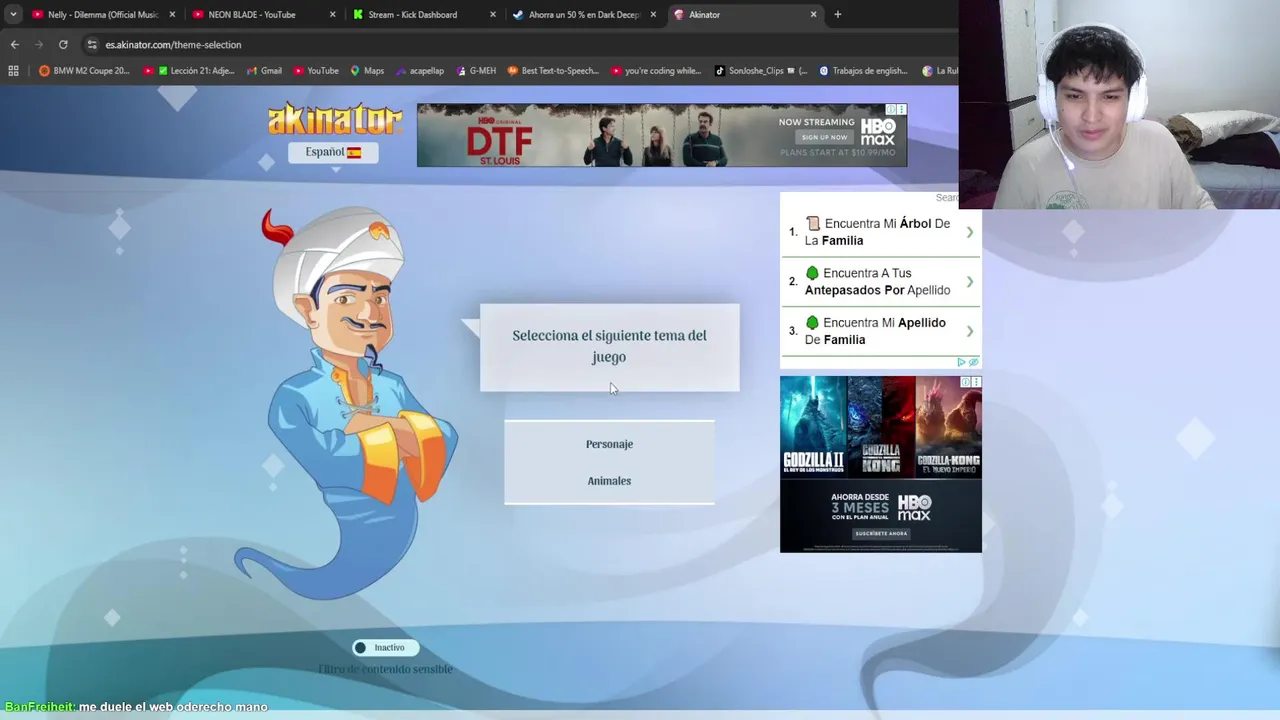Open the site info icon beside the URL
The image size is (1280, 720).
(x=92, y=44)
